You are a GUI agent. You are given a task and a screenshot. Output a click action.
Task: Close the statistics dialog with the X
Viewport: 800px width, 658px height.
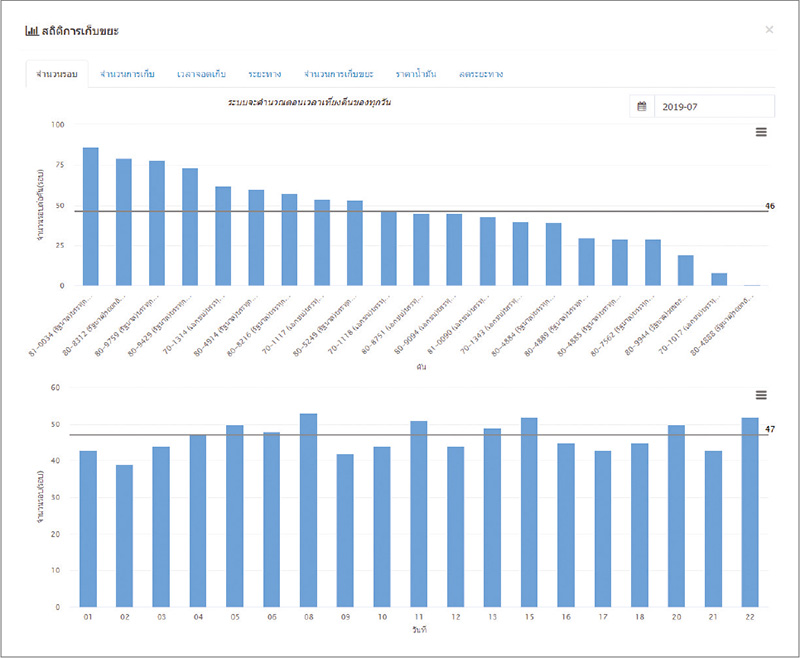pyautogui.click(x=769, y=30)
